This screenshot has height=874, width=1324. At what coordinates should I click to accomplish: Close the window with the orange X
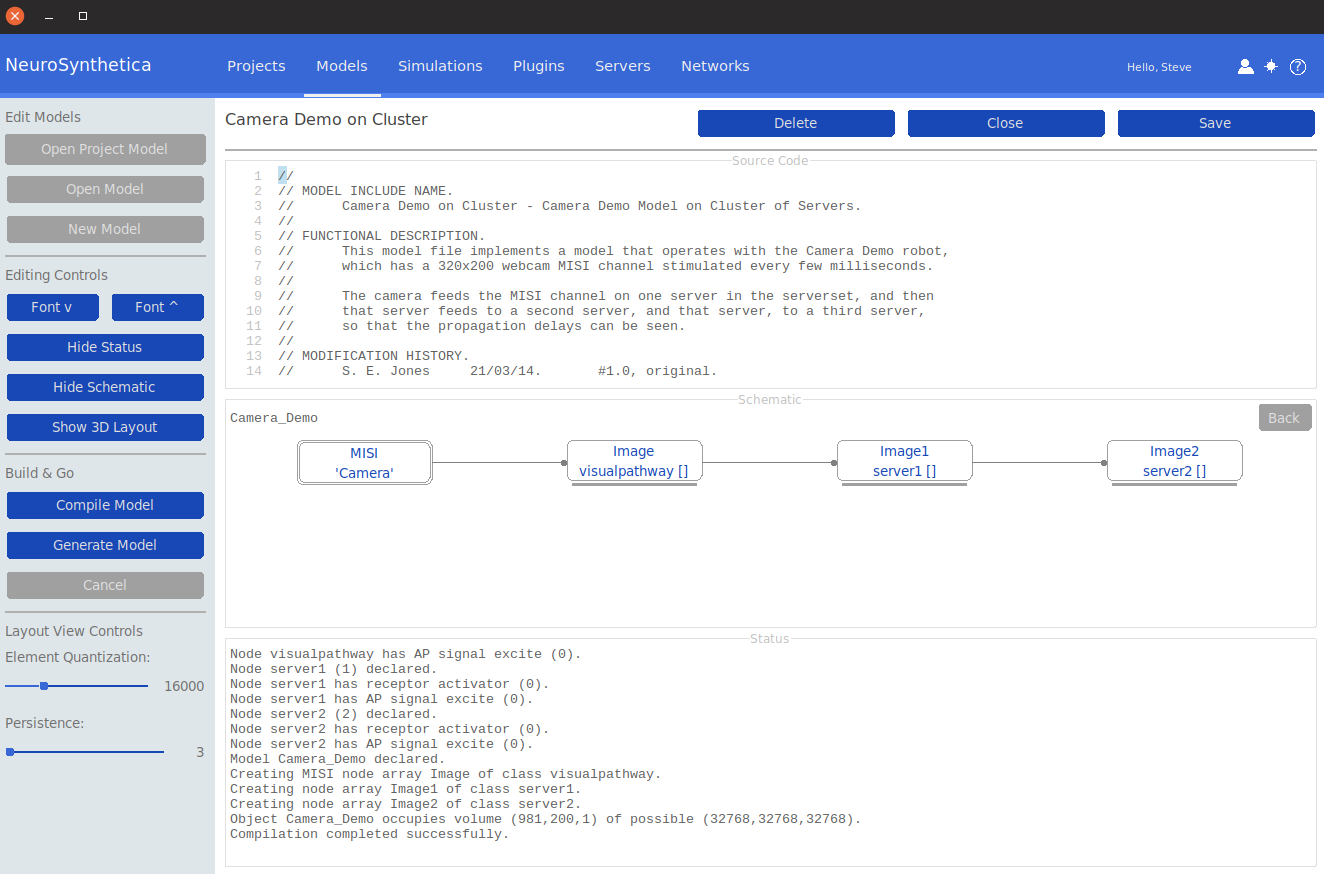[x=15, y=16]
